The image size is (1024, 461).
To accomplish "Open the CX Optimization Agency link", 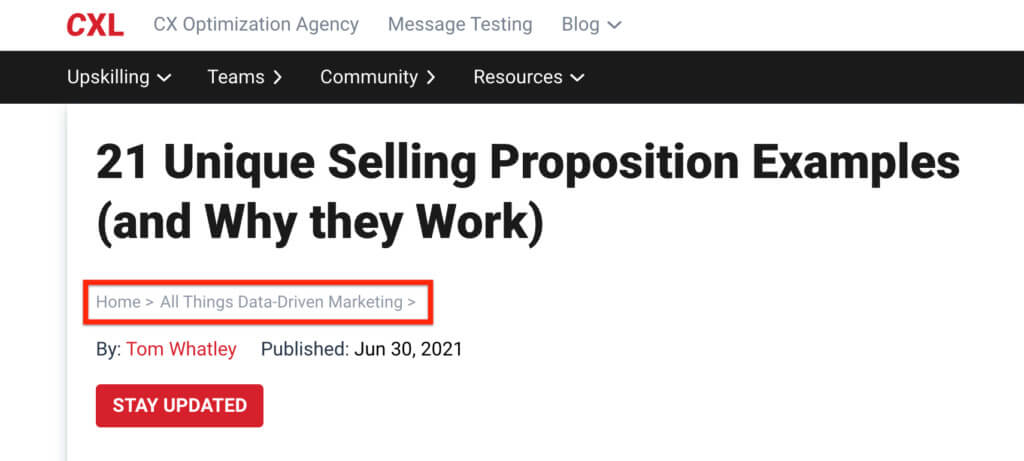I will [256, 25].
